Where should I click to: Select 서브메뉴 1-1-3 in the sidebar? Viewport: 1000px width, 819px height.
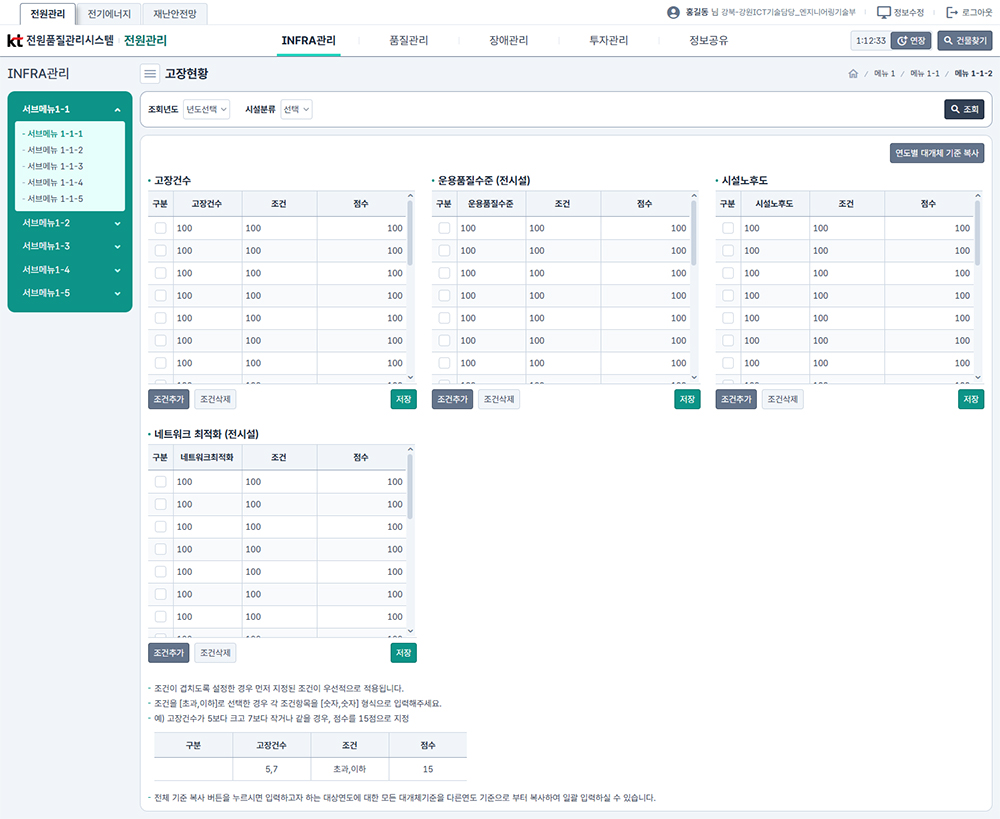coord(55,166)
